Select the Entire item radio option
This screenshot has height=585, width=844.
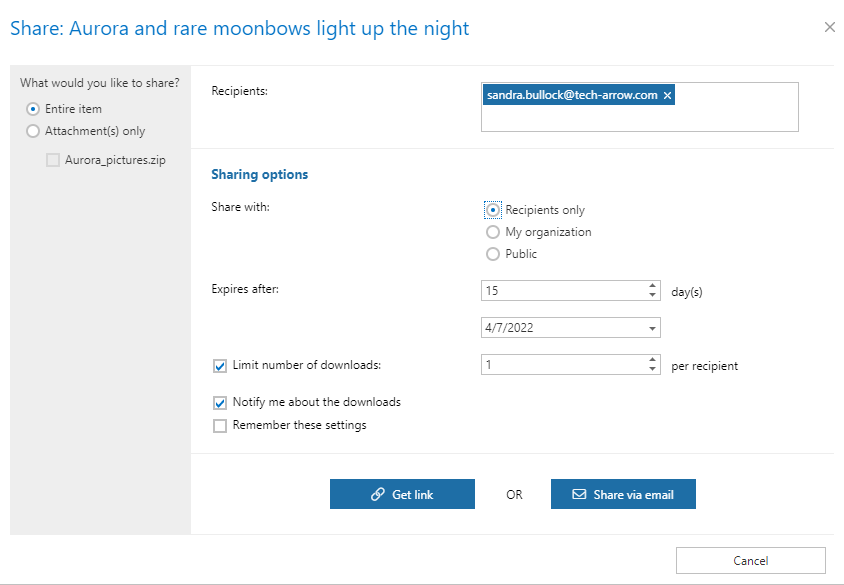[34, 109]
